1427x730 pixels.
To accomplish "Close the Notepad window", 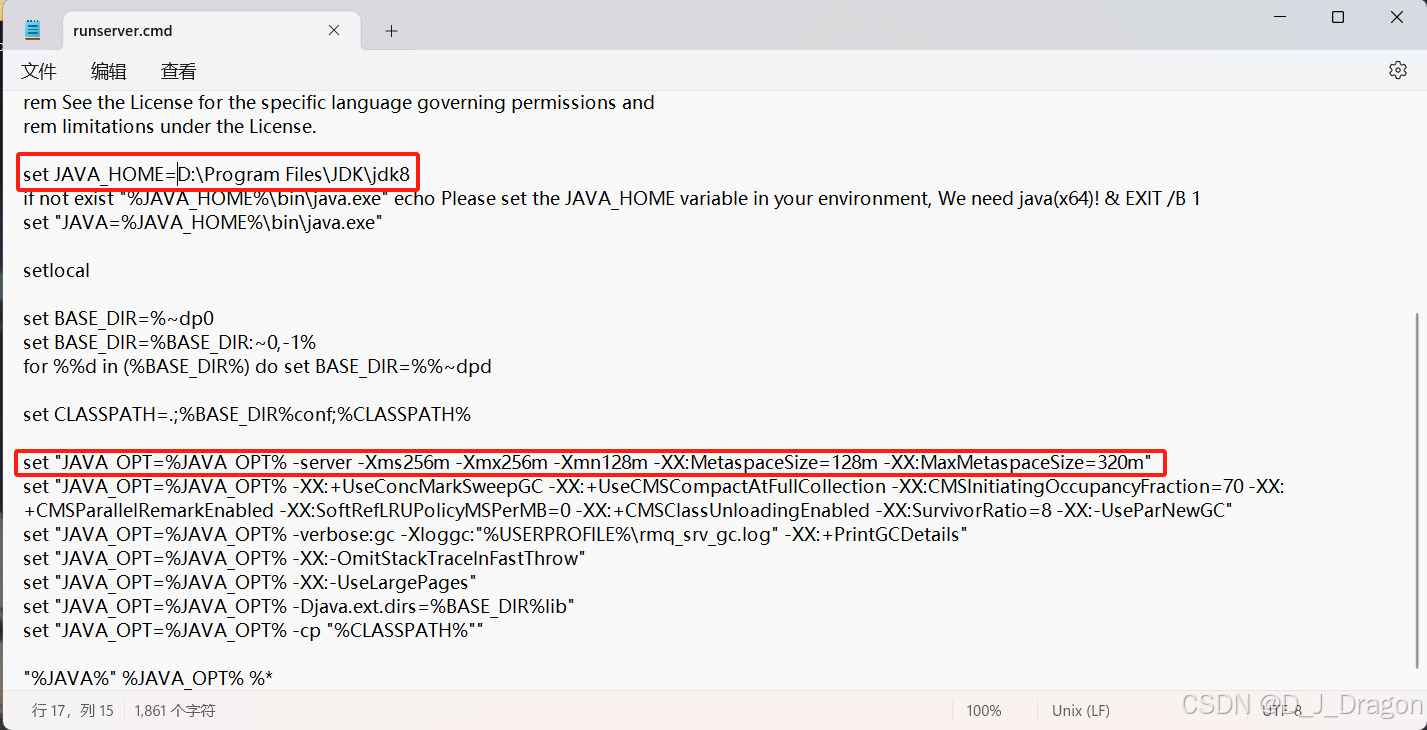I will [1398, 17].
